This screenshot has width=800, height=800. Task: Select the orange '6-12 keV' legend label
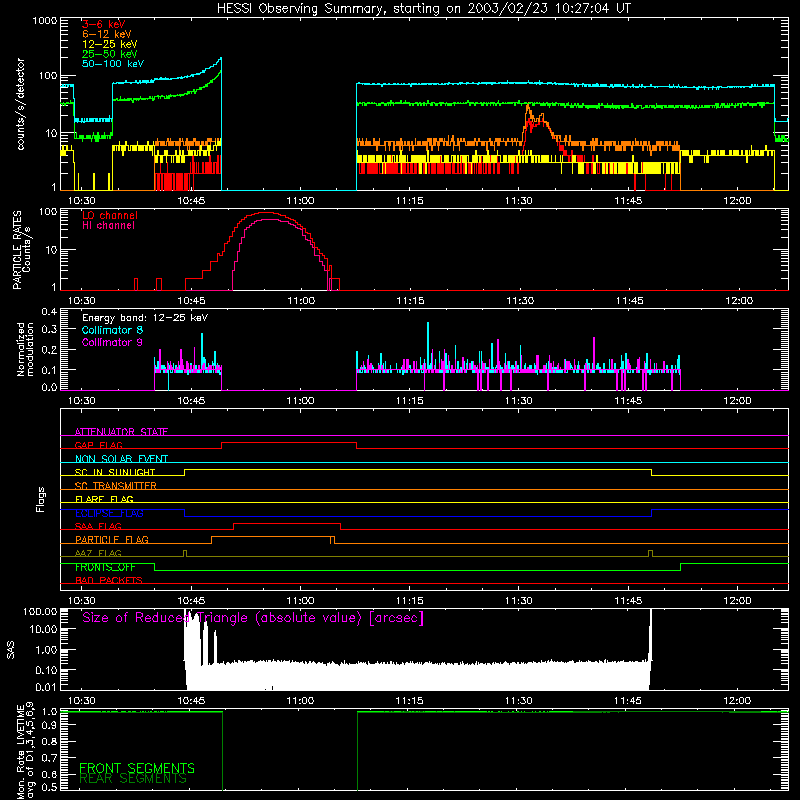point(107,34)
